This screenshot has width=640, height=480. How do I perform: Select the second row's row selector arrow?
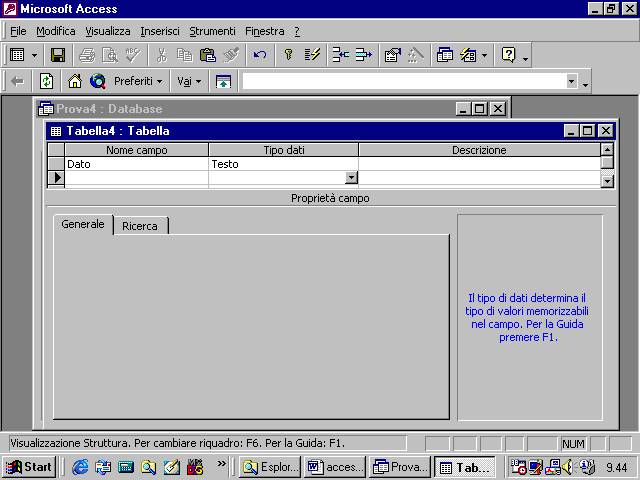[x=56, y=178]
